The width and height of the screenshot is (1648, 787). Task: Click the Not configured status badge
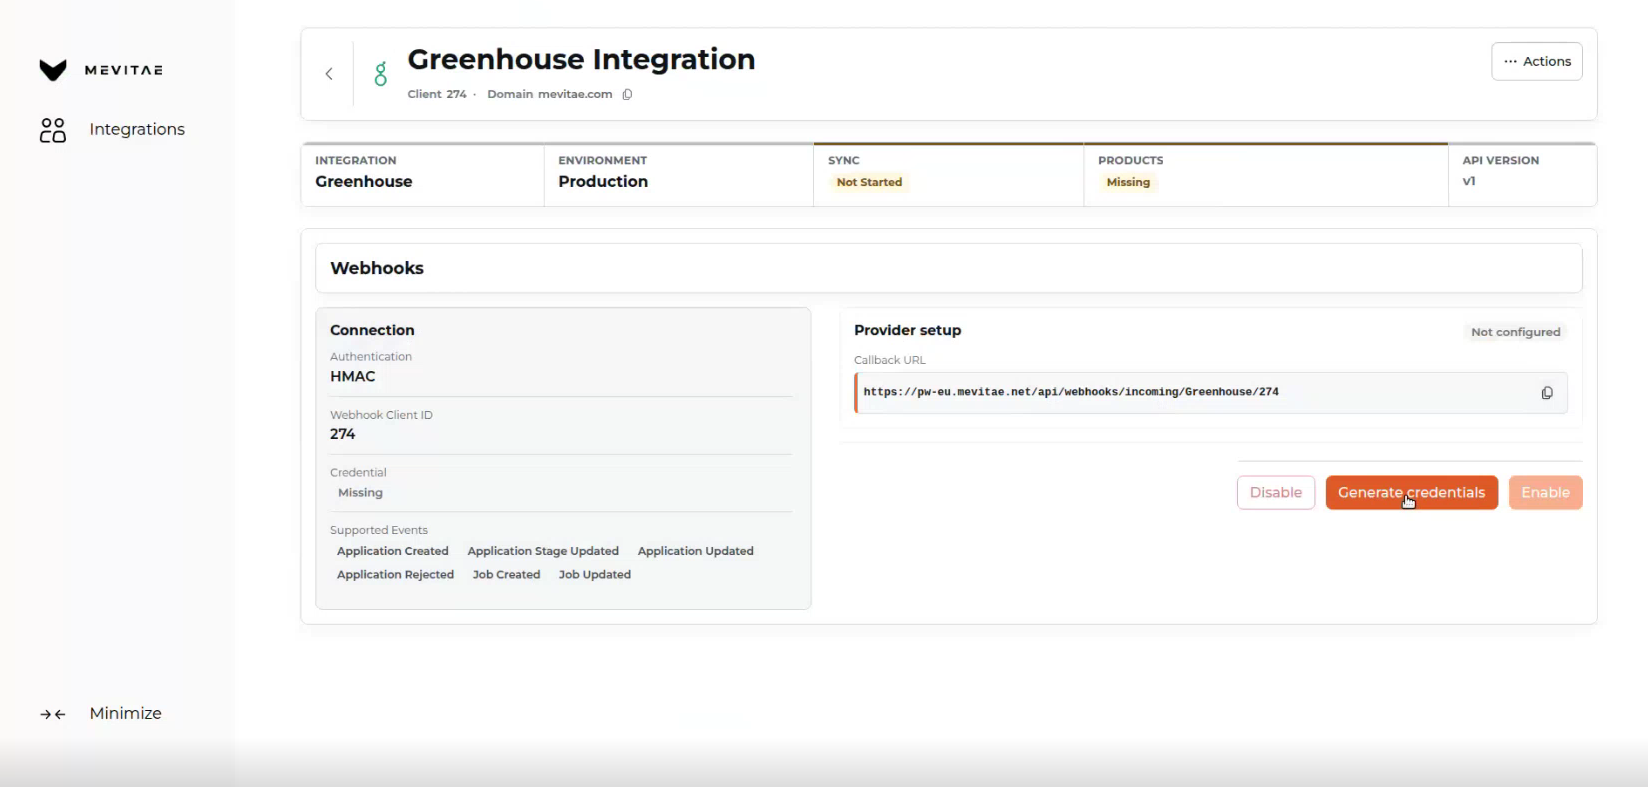pyautogui.click(x=1516, y=332)
